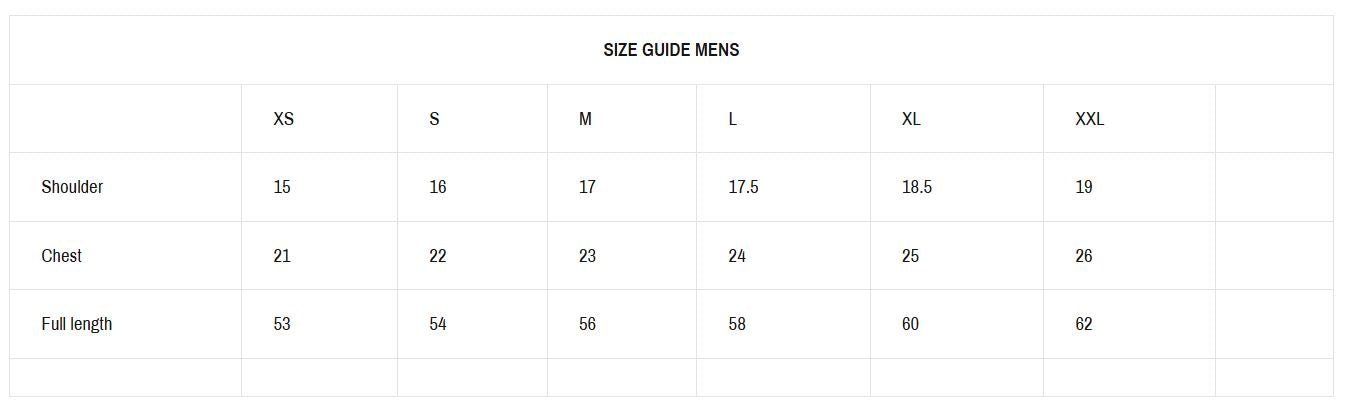This screenshot has width=1371, height=407.
Task: Select the XXL size column header
Action: [x=1089, y=119]
